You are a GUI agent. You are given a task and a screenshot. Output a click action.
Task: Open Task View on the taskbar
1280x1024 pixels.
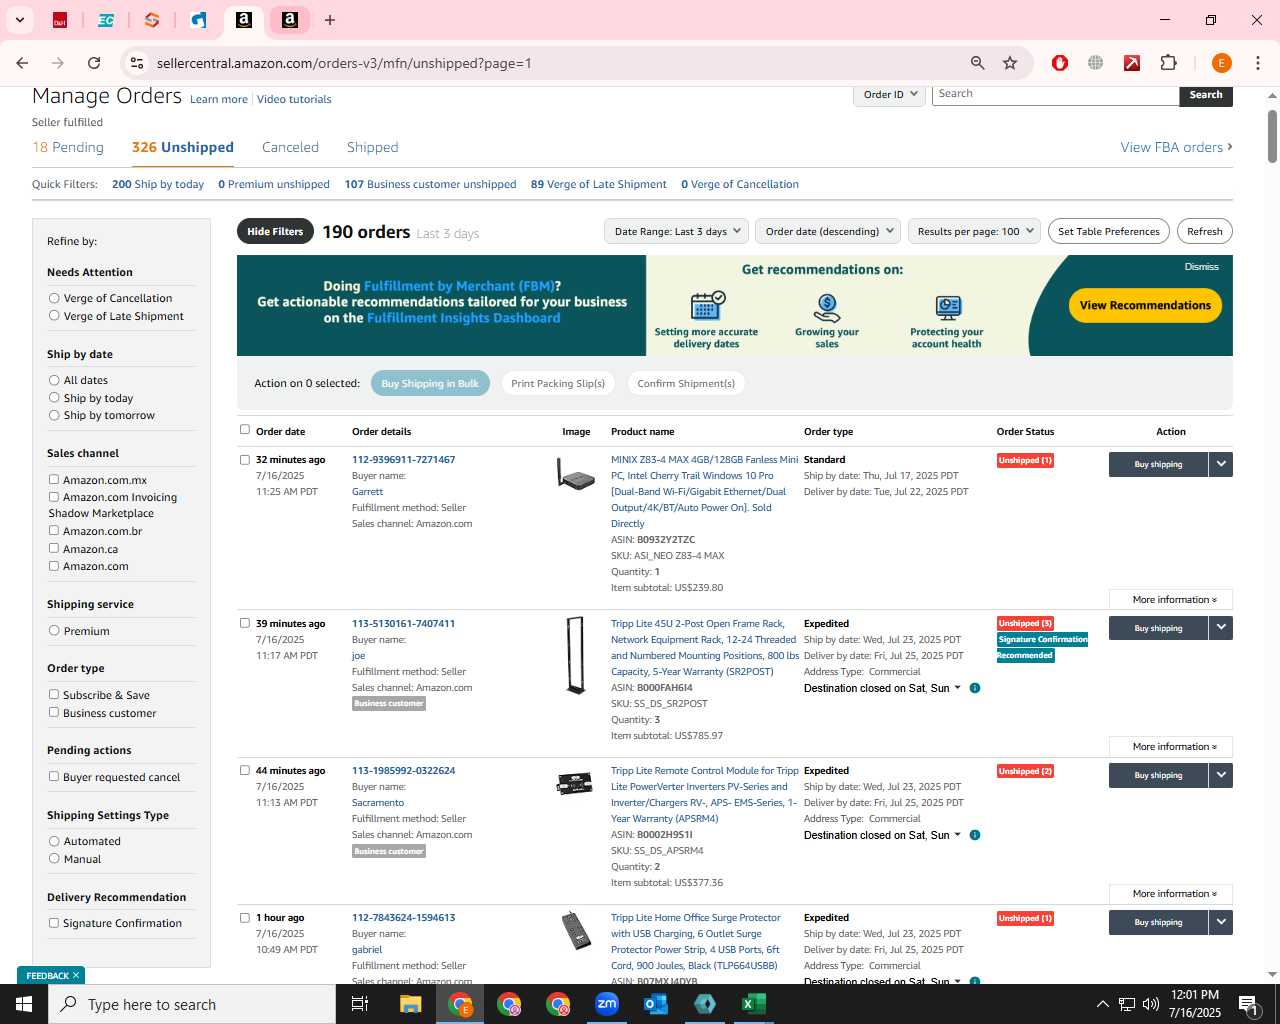(360, 1004)
